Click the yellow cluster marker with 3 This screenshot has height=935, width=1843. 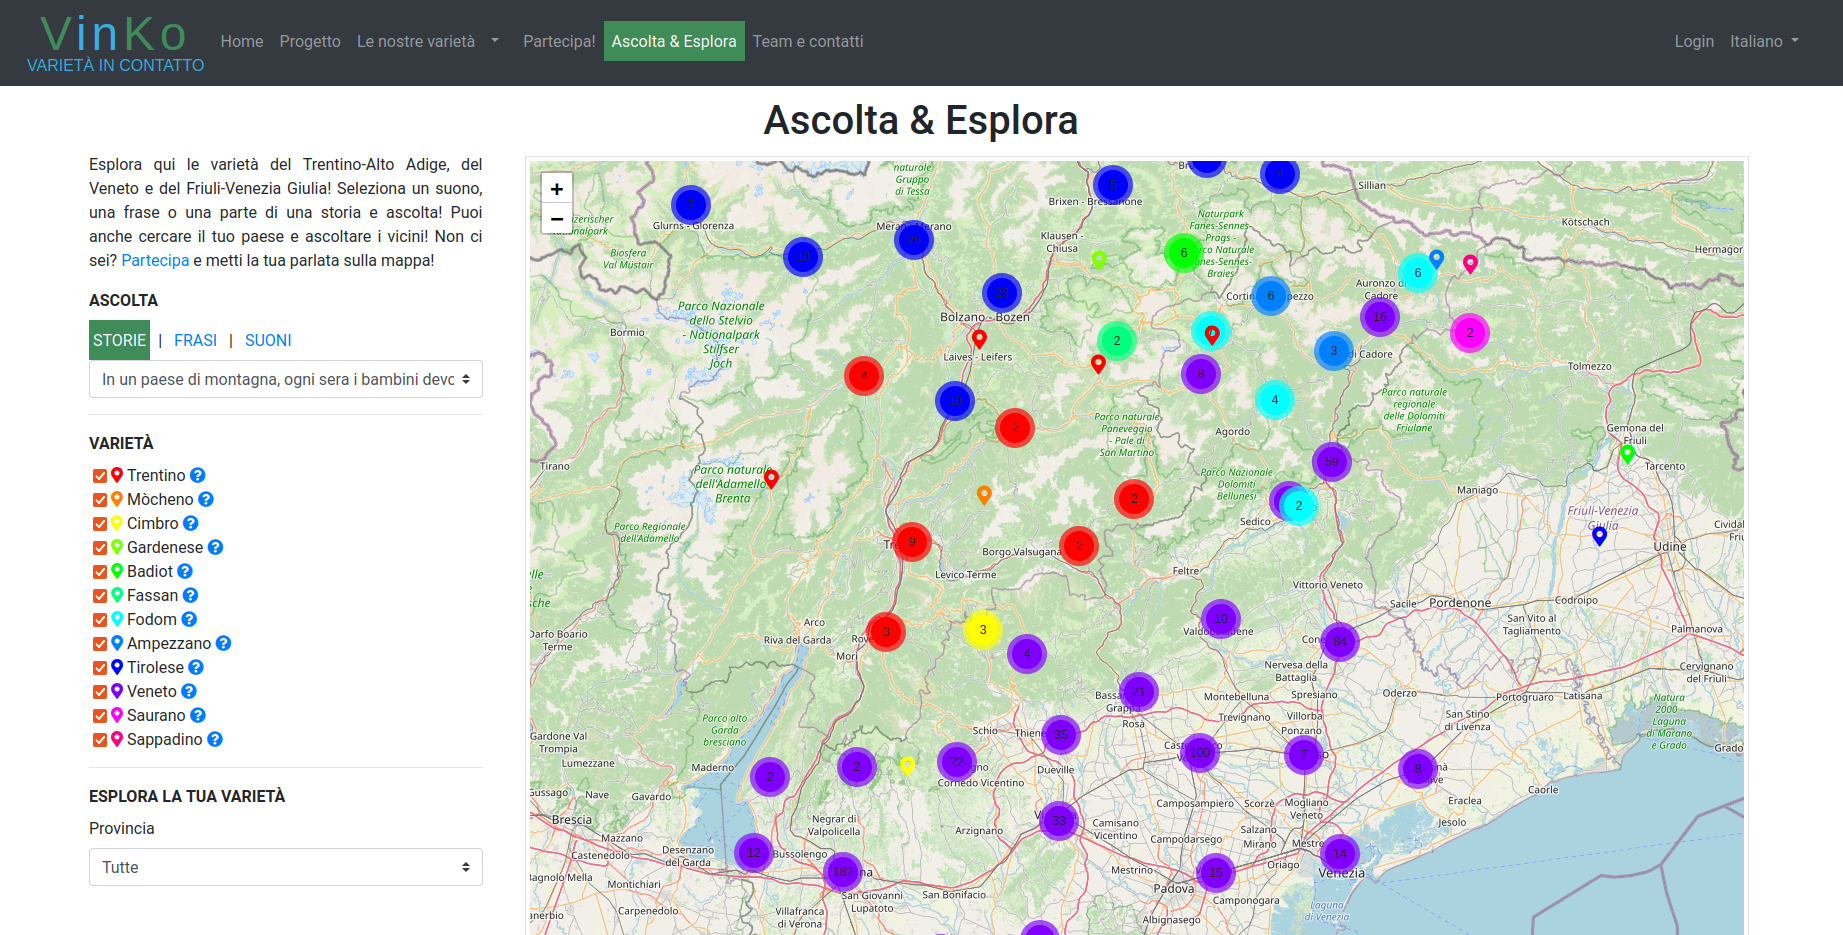[982, 630]
